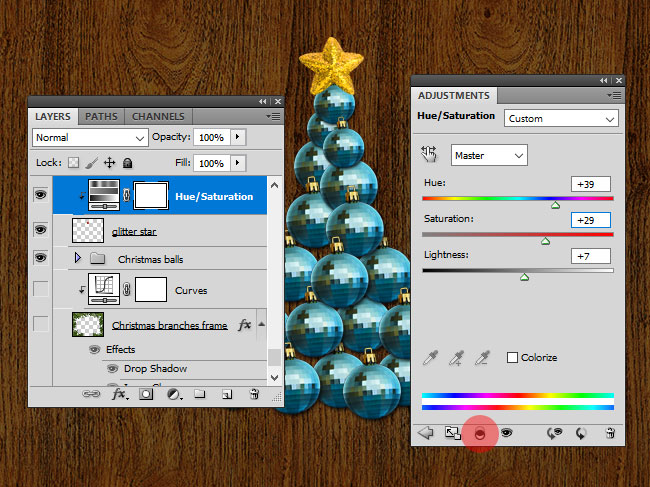Select the on-image targeted adjustment hand tool
The height and width of the screenshot is (487, 650).
click(429, 154)
